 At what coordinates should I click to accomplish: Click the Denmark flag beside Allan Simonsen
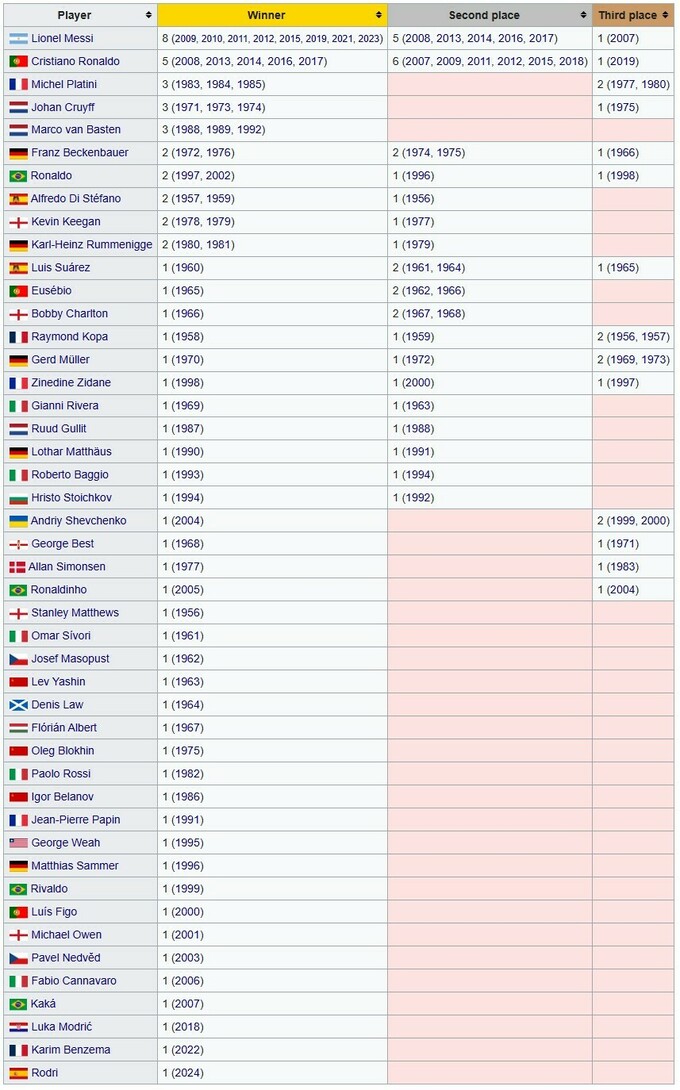(x=16, y=567)
